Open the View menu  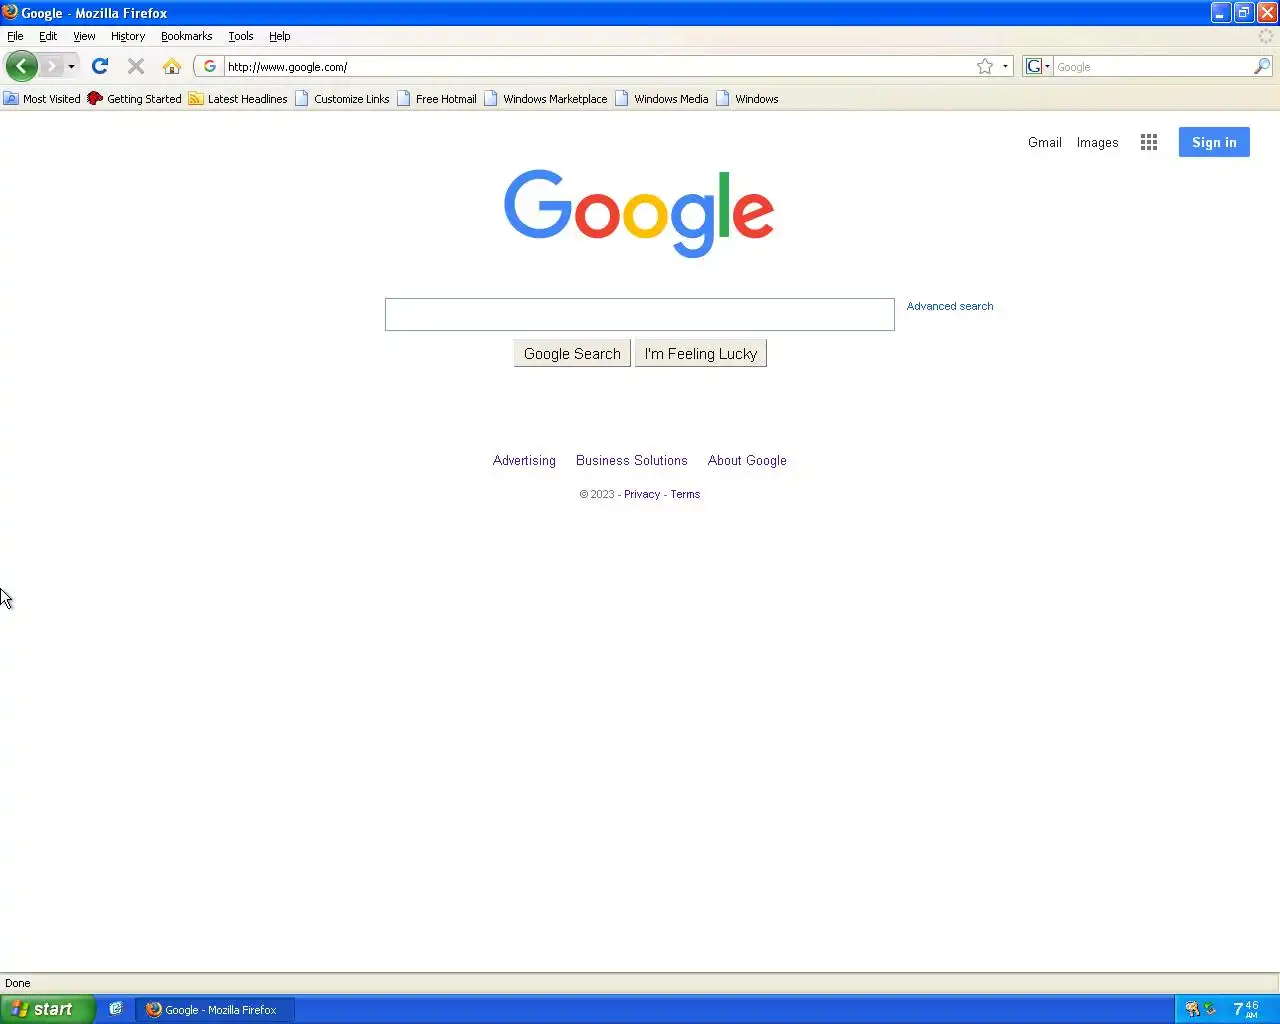[84, 36]
